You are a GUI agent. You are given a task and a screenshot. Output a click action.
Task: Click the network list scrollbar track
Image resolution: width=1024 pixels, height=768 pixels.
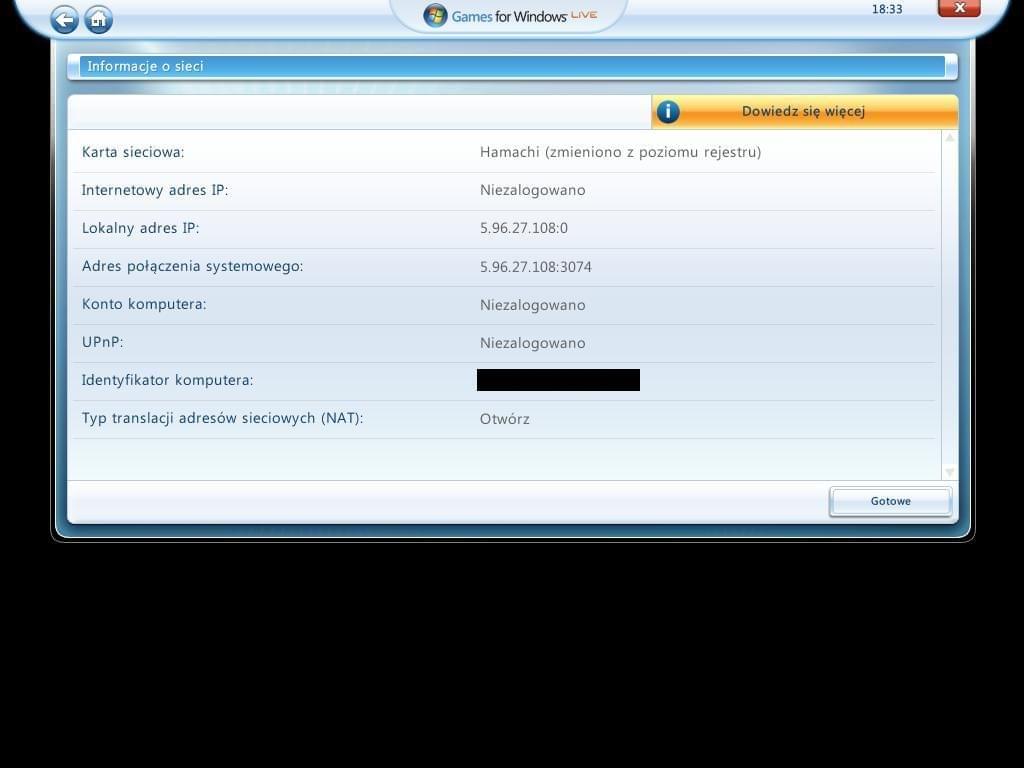pos(949,300)
